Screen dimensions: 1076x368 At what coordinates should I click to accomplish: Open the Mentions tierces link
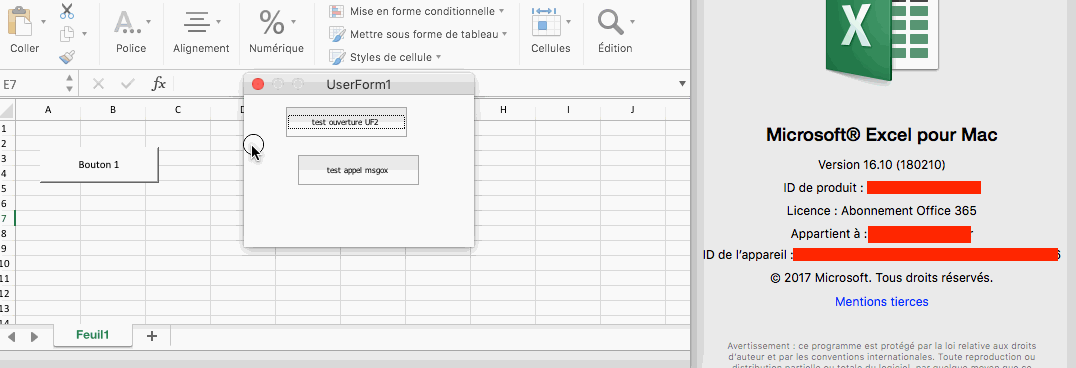pos(882,301)
